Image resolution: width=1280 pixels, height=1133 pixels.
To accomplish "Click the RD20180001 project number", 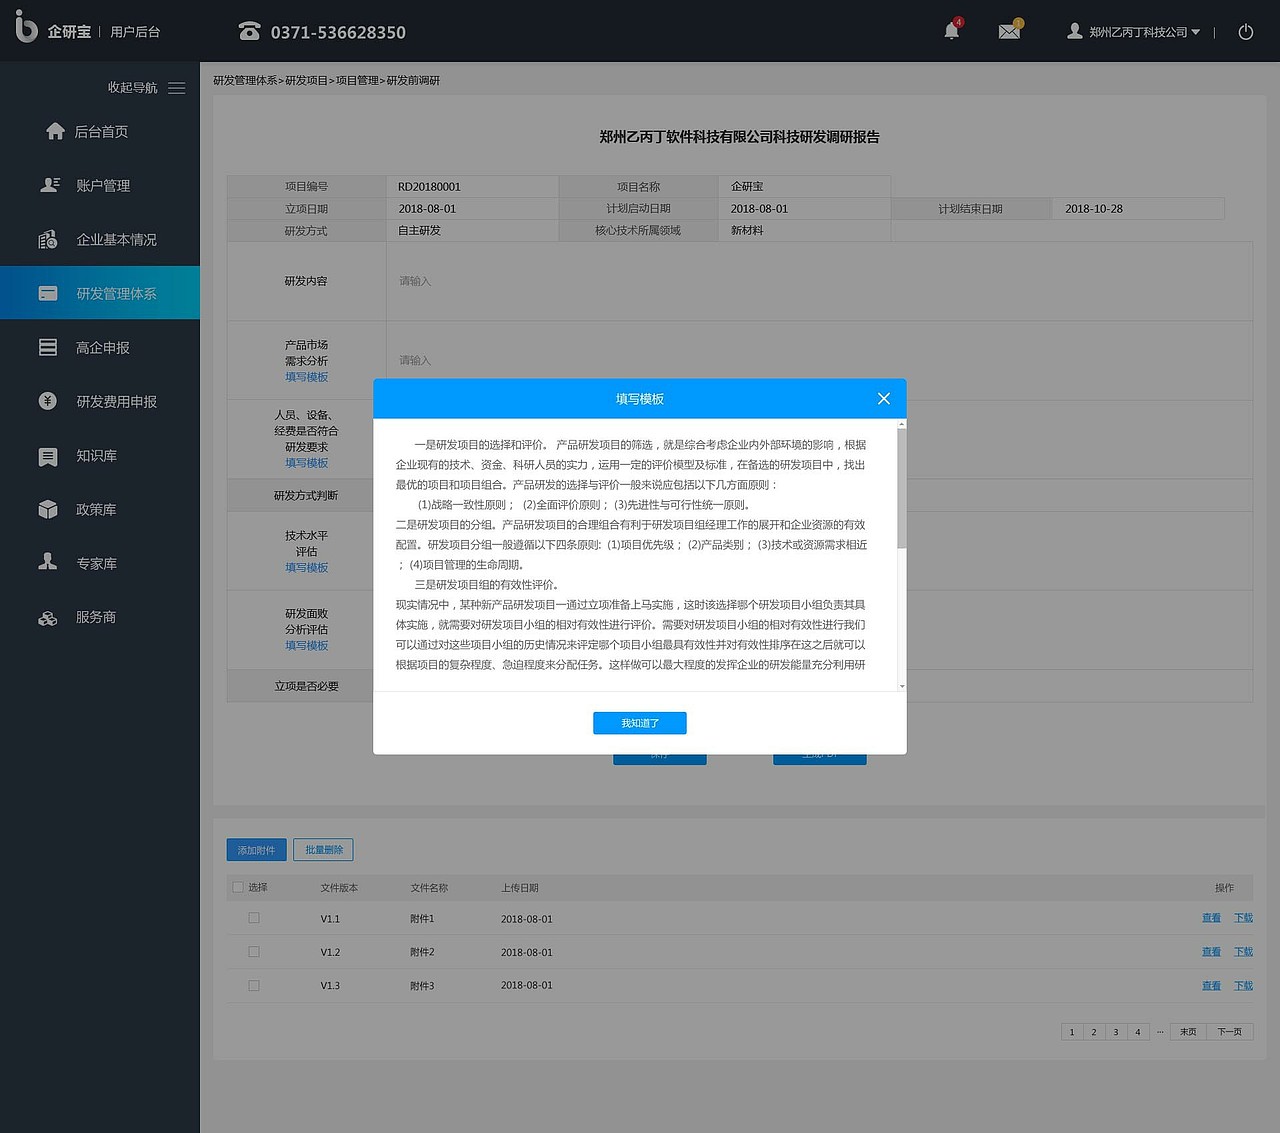I will click(x=429, y=187).
